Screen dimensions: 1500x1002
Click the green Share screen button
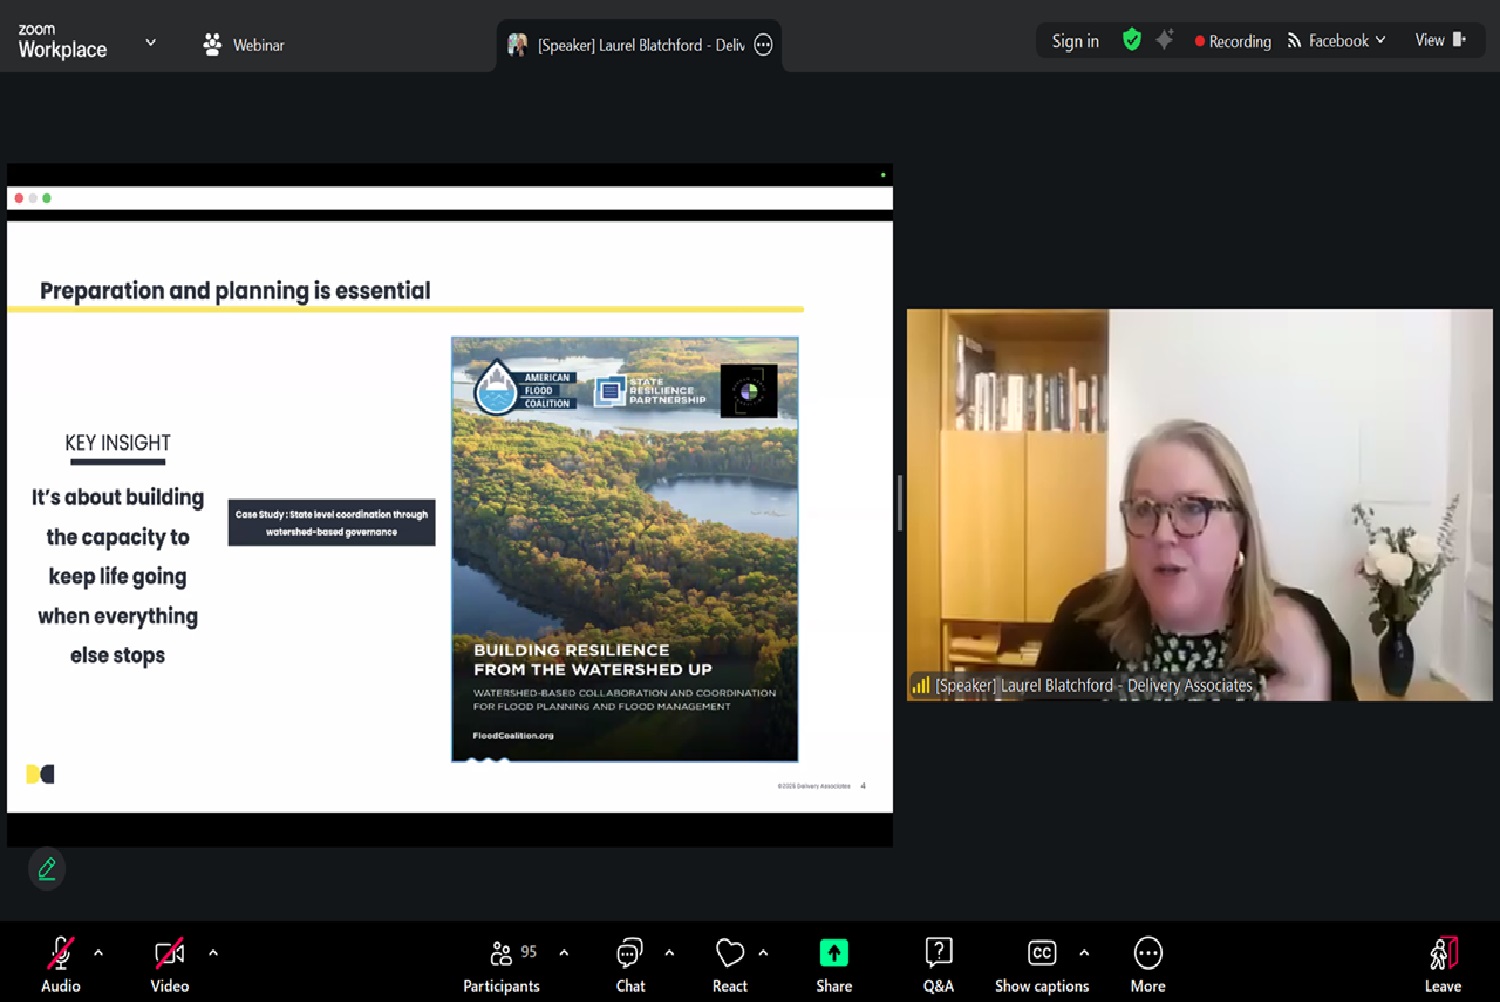(833, 954)
